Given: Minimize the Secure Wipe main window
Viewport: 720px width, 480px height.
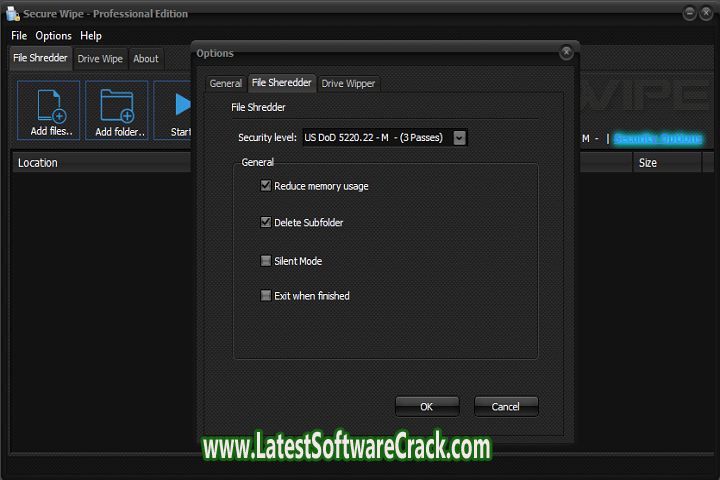Looking at the screenshot, I should (x=690, y=14).
